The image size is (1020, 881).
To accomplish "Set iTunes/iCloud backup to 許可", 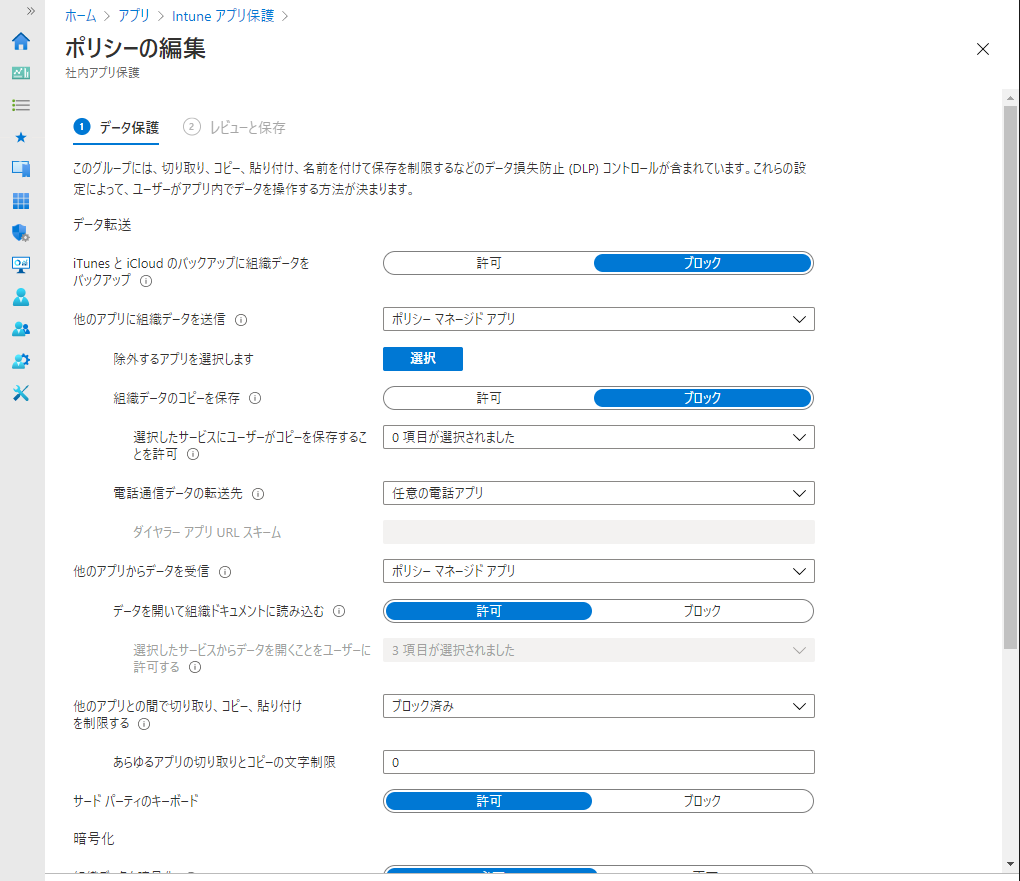I will pos(489,263).
